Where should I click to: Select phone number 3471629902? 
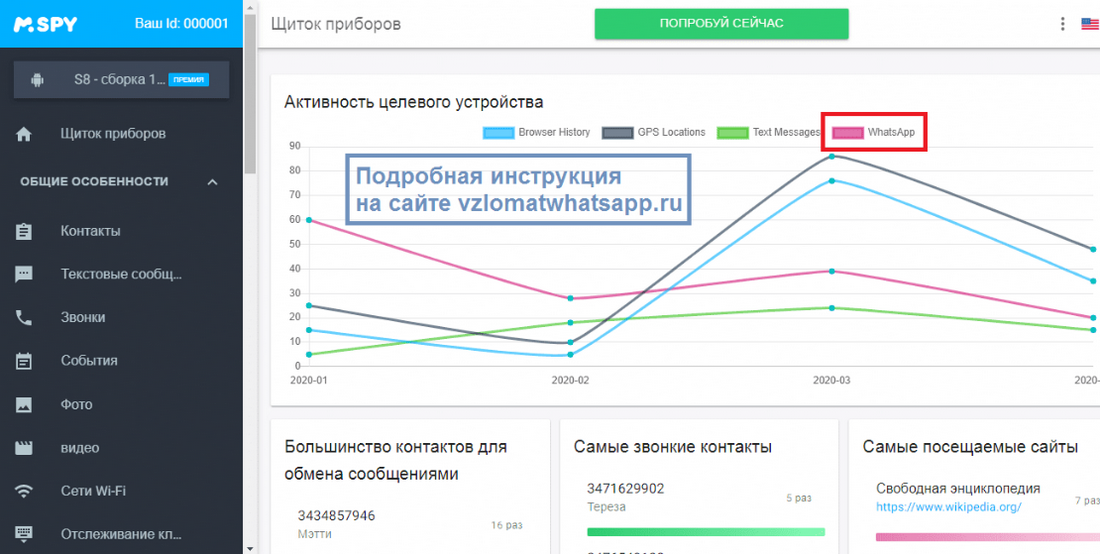pyautogui.click(x=626, y=489)
